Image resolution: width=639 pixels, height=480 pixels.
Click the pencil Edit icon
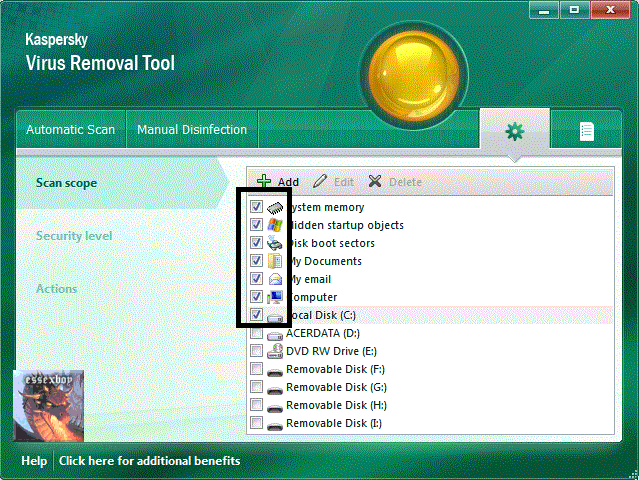click(320, 181)
